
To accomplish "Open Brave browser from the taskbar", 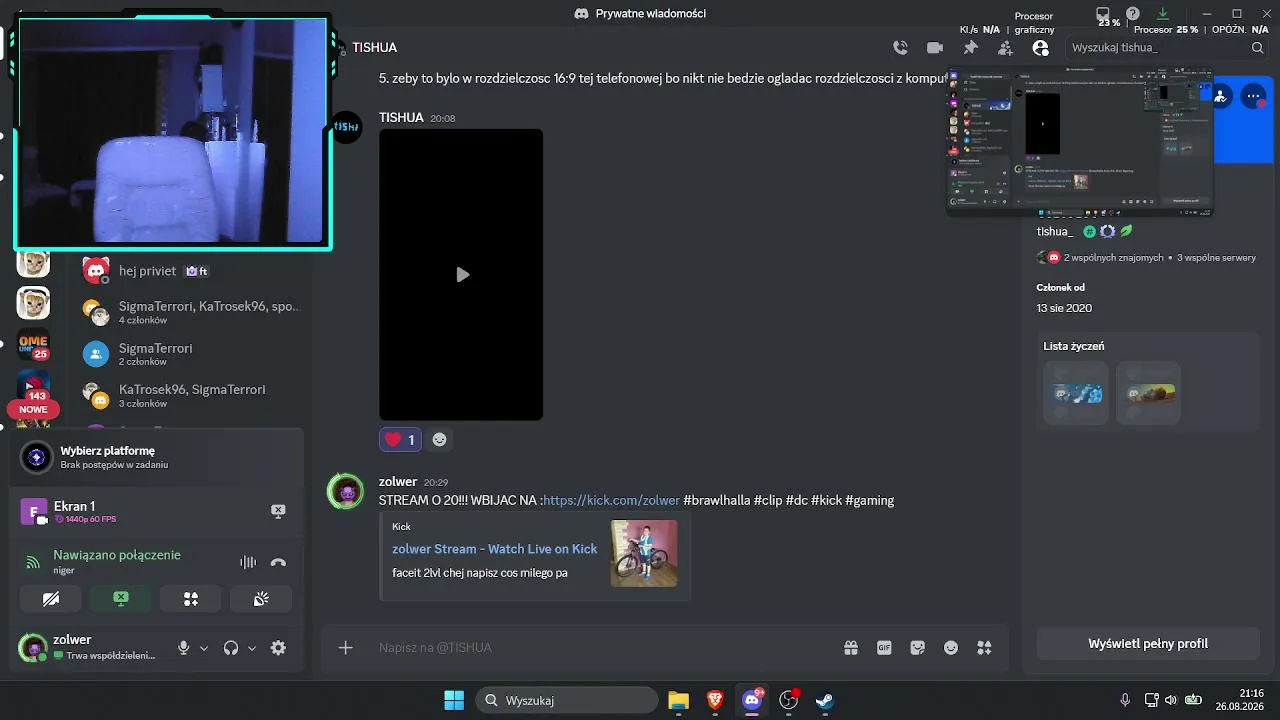I will [715, 700].
